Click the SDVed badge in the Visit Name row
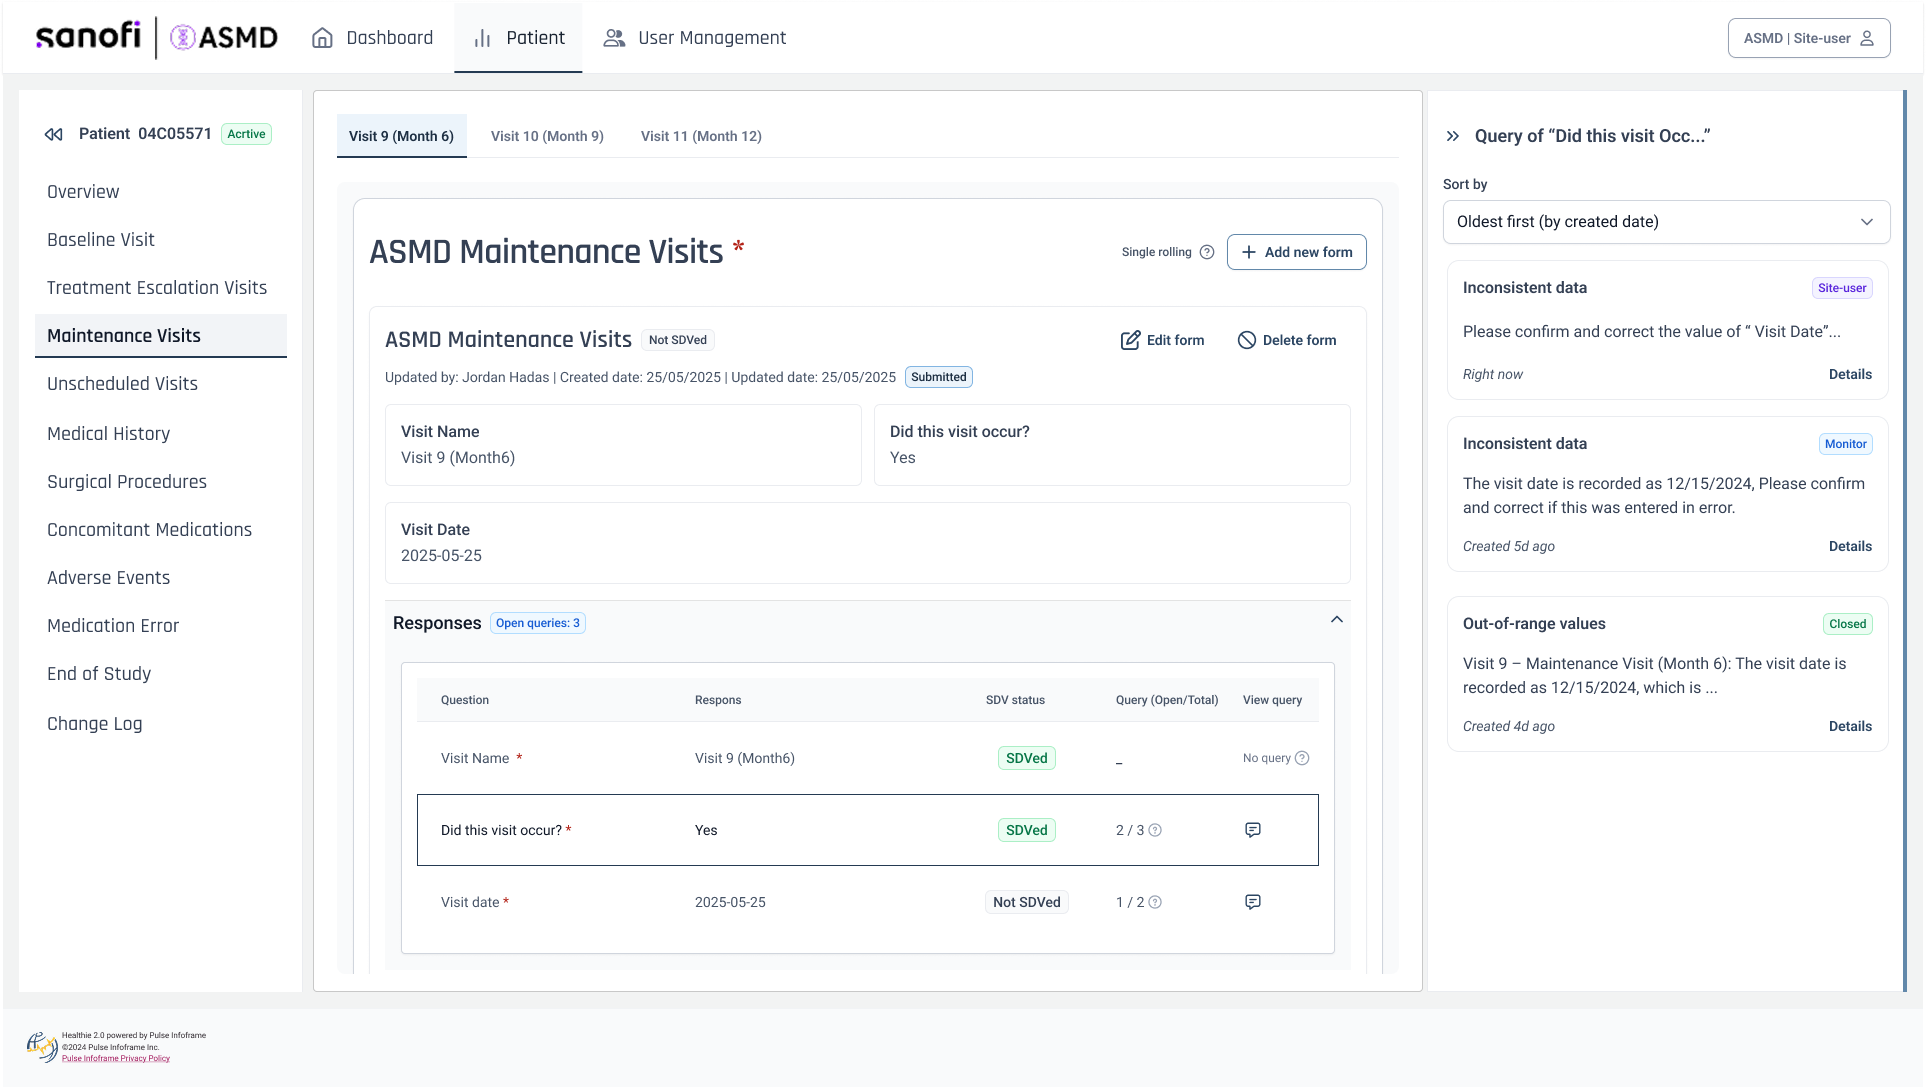1926x1087 pixels. [1026, 758]
